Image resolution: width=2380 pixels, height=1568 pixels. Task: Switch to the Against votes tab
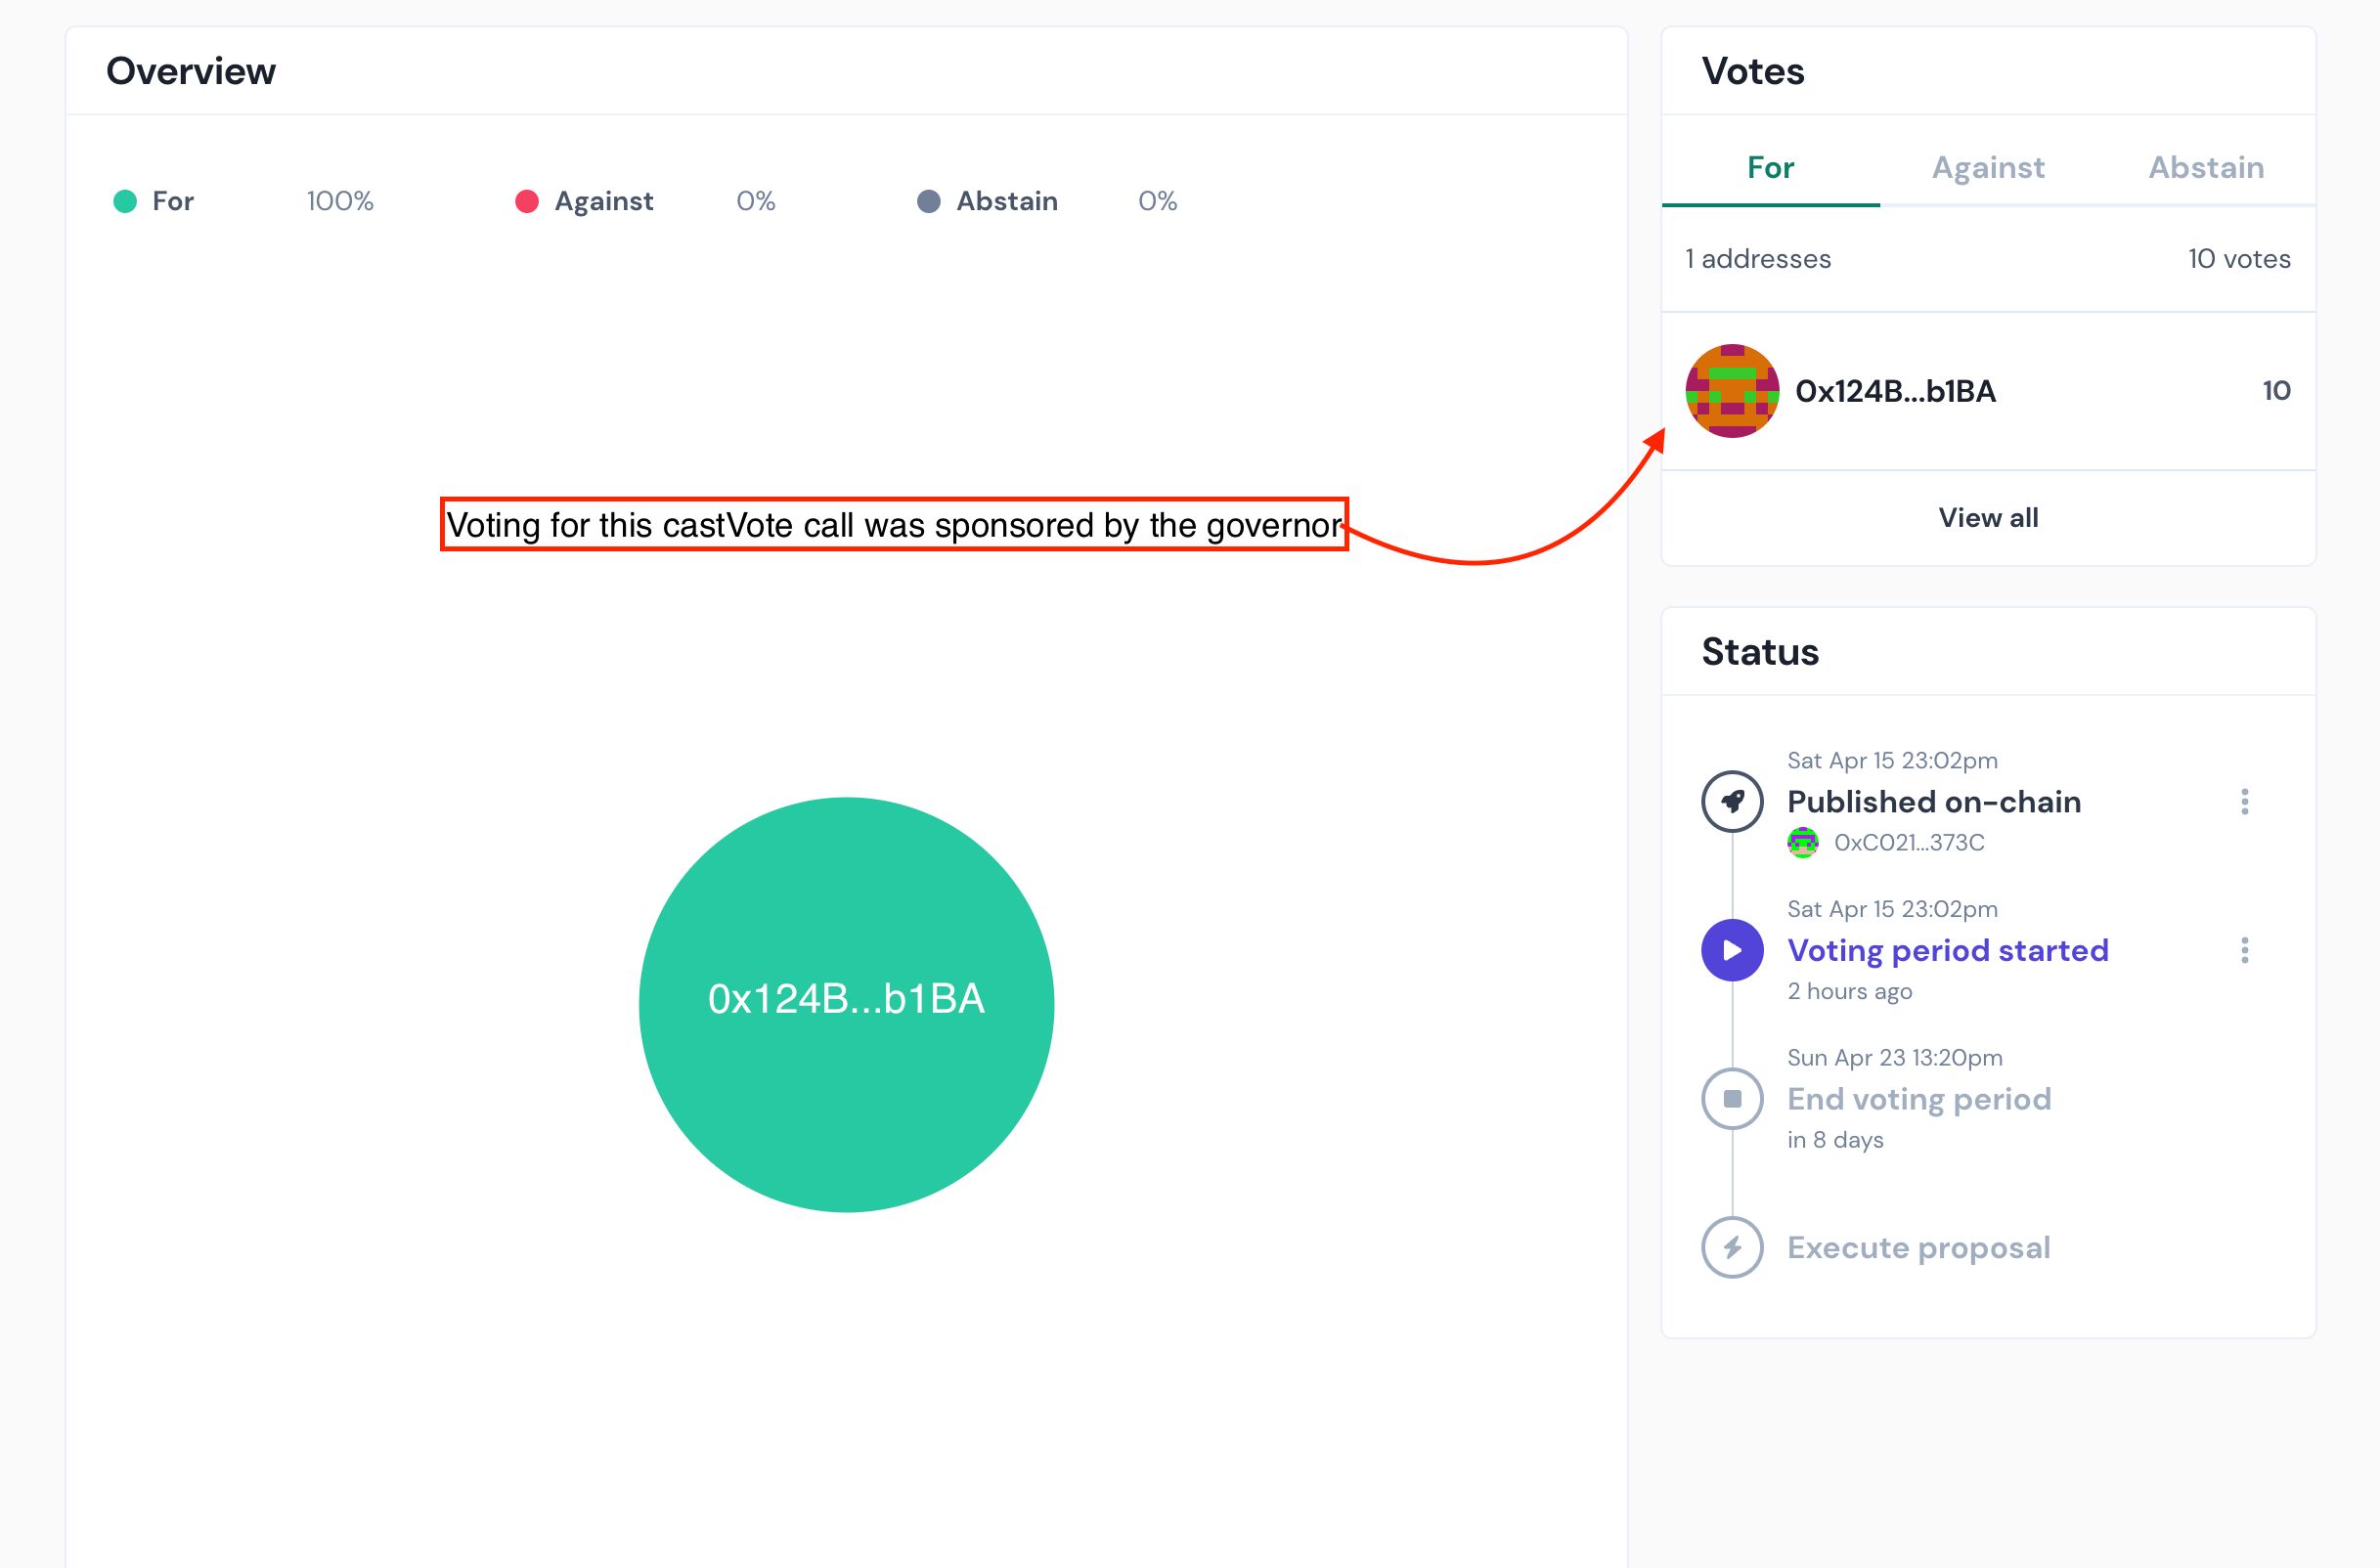[1988, 168]
